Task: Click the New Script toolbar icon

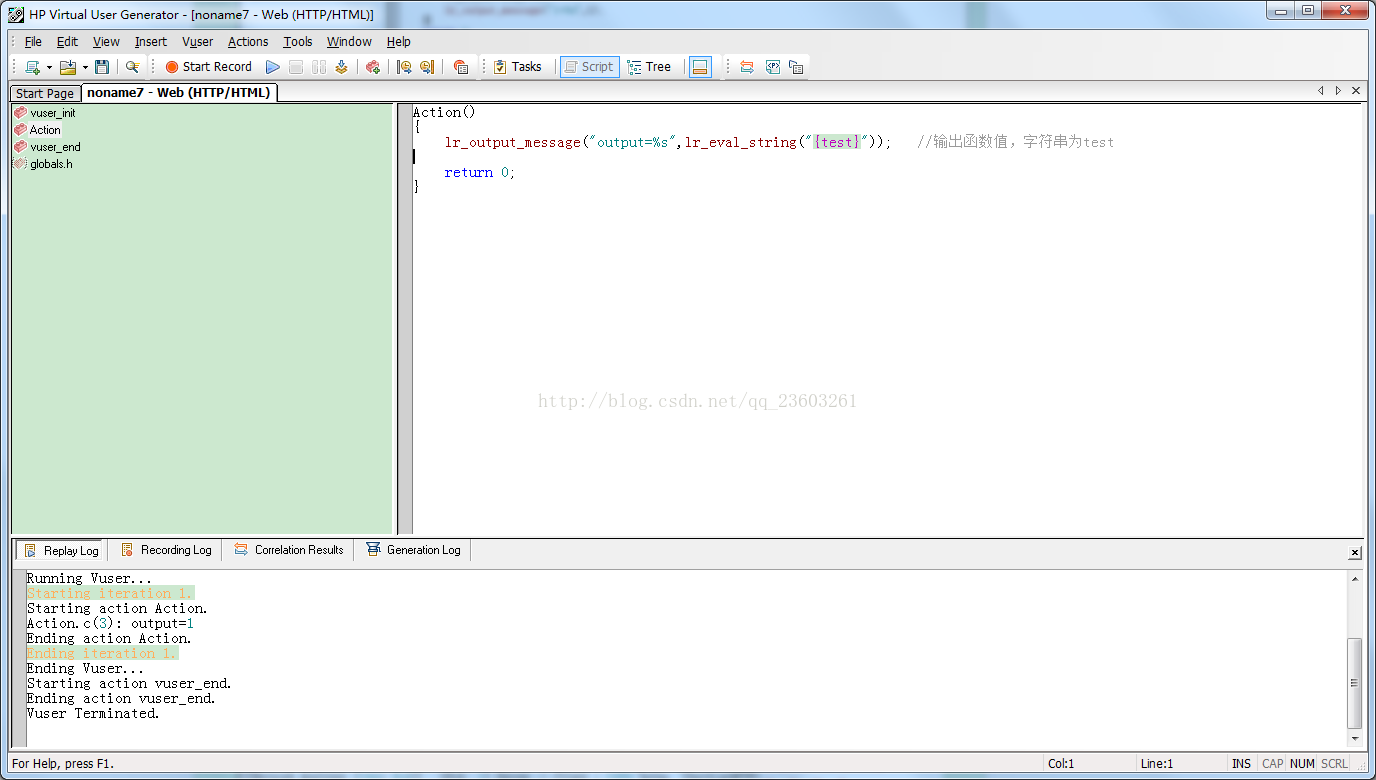Action: tap(32, 67)
